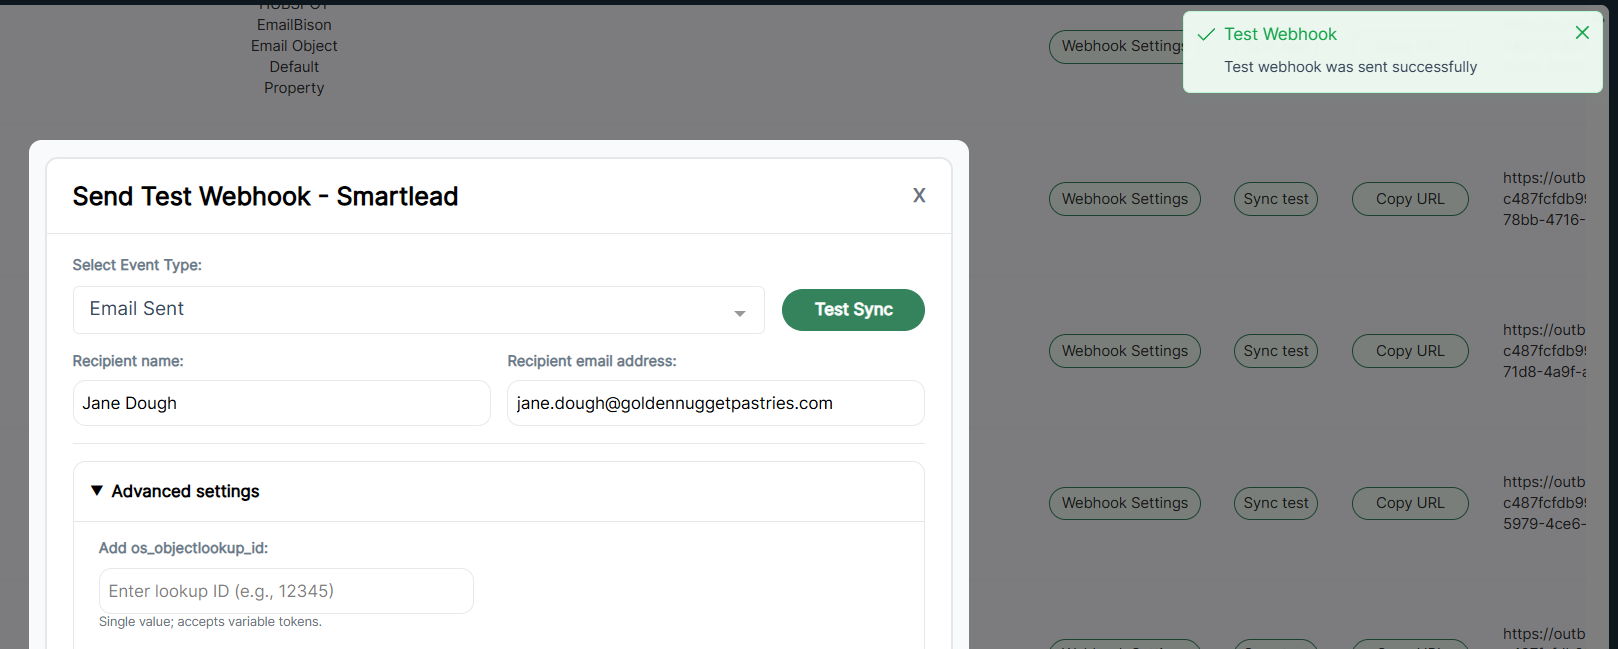Copy URL for the 5979-4ce6 webhook row
Viewport: 1618px width, 649px height.
pyautogui.click(x=1409, y=503)
